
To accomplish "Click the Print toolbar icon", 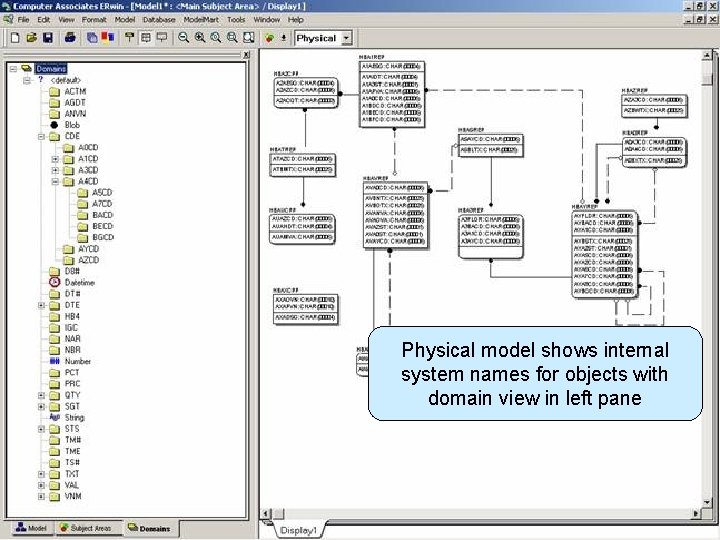I will coord(70,38).
